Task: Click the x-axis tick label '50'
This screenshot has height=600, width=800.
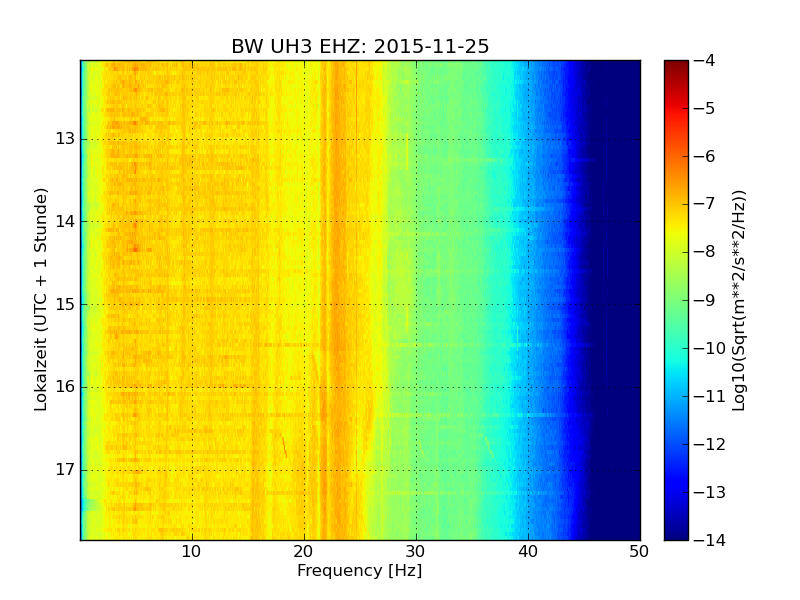Action: 639,552
